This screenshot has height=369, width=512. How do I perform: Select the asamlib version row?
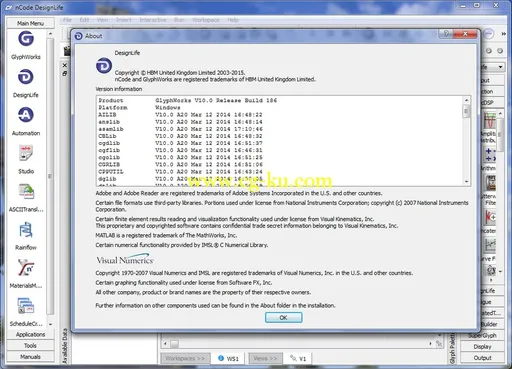[x=180, y=129]
